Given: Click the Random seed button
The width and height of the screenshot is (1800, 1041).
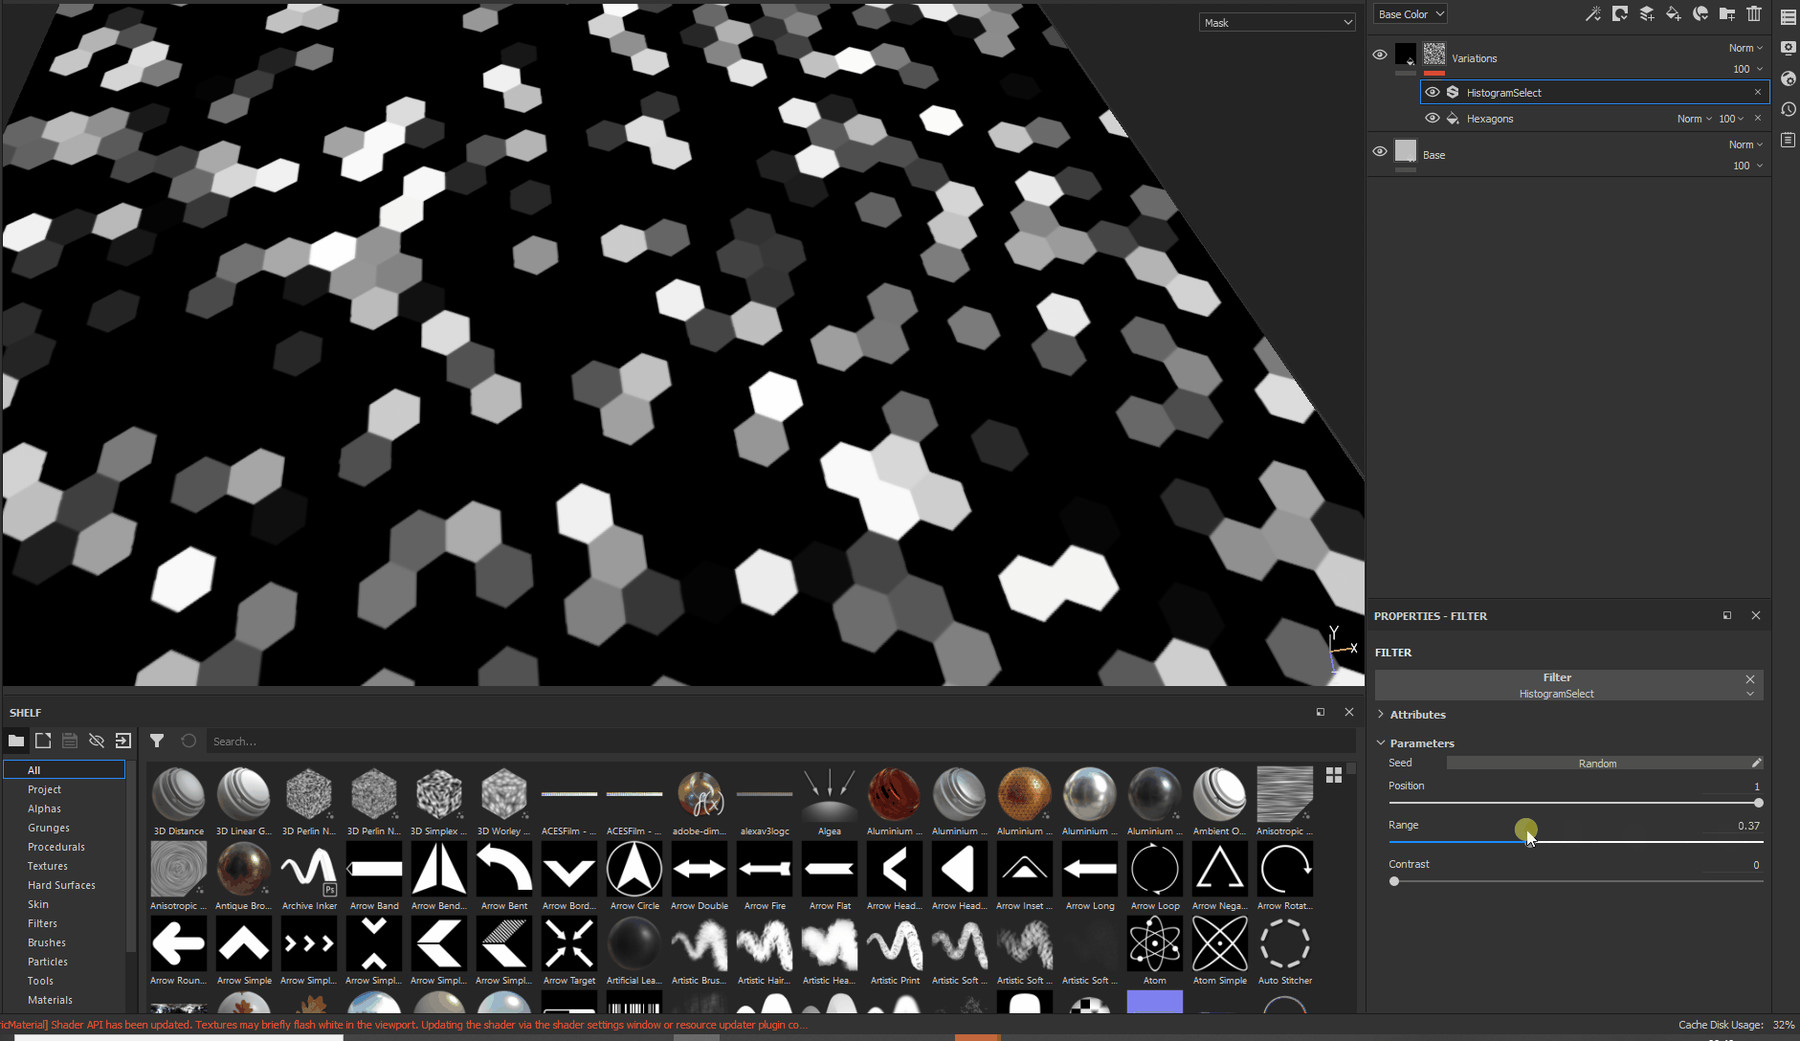Looking at the screenshot, I should point(1597,763).
